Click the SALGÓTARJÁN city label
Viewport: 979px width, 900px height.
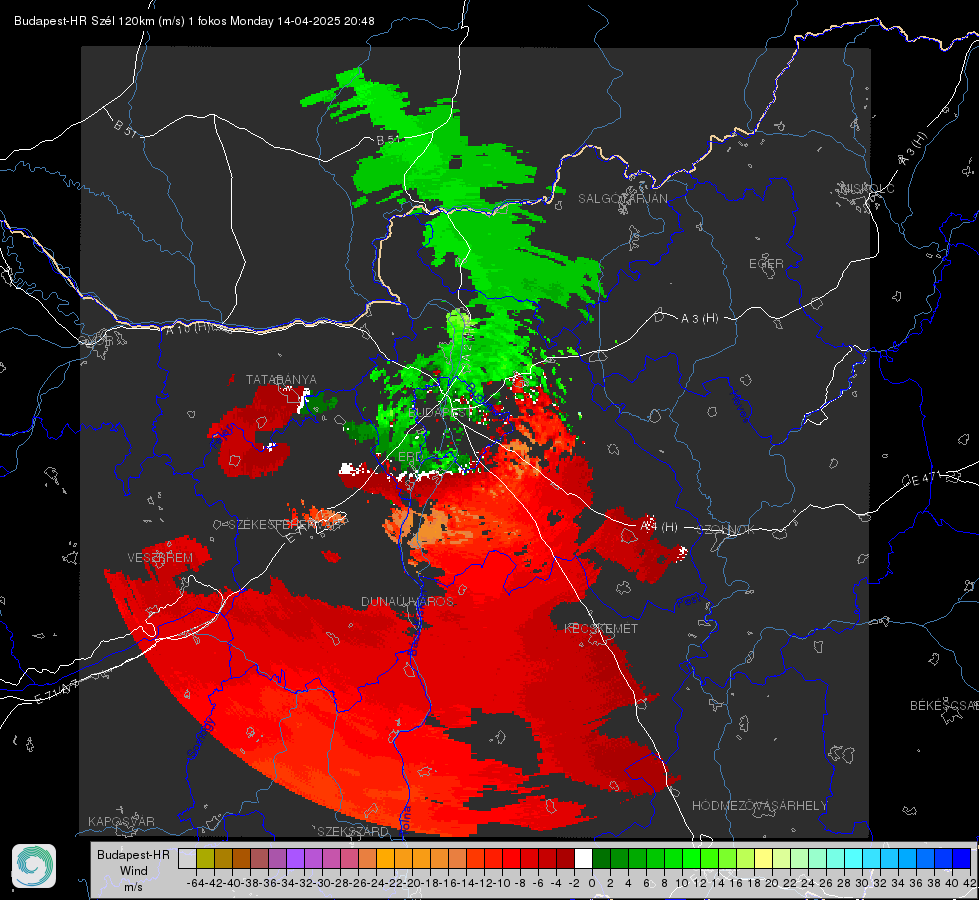tap(622, 199)
